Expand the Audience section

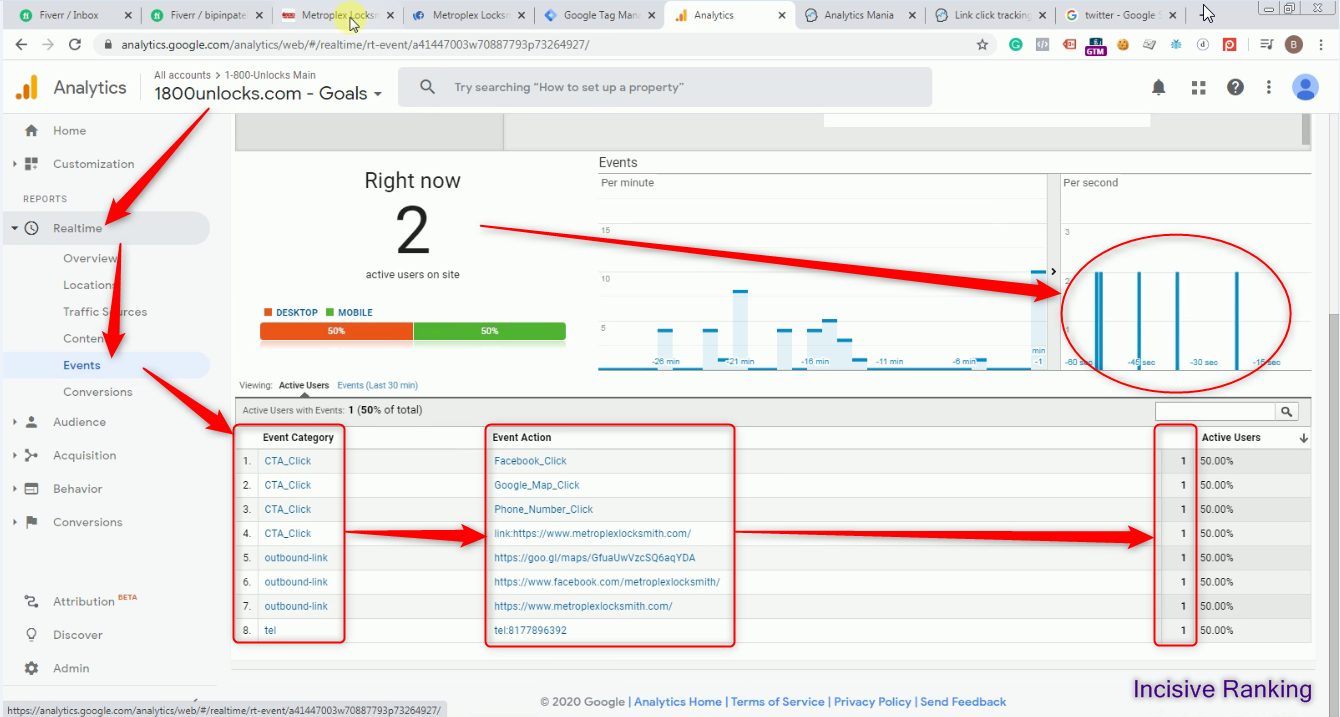click(x=15, y=422)
